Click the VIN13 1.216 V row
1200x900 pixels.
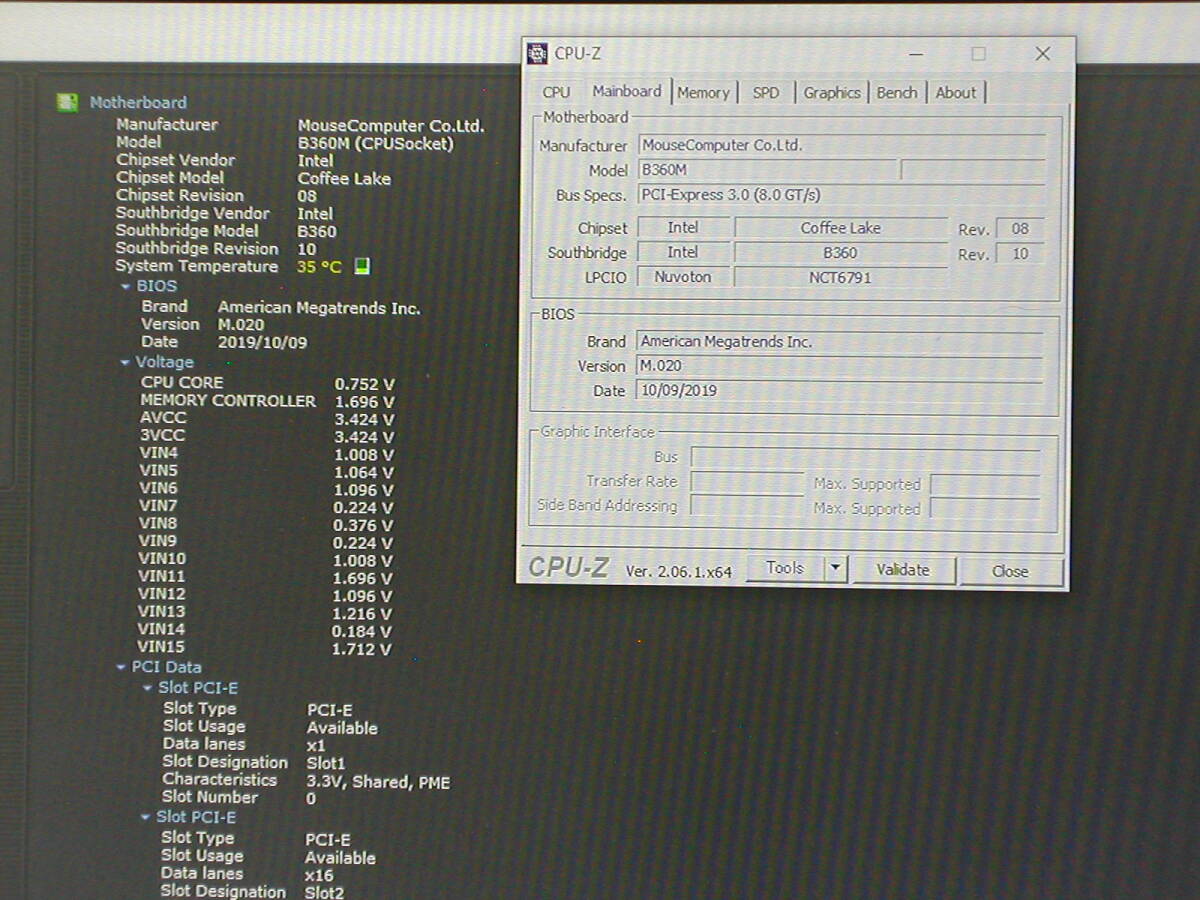(265, 613)
